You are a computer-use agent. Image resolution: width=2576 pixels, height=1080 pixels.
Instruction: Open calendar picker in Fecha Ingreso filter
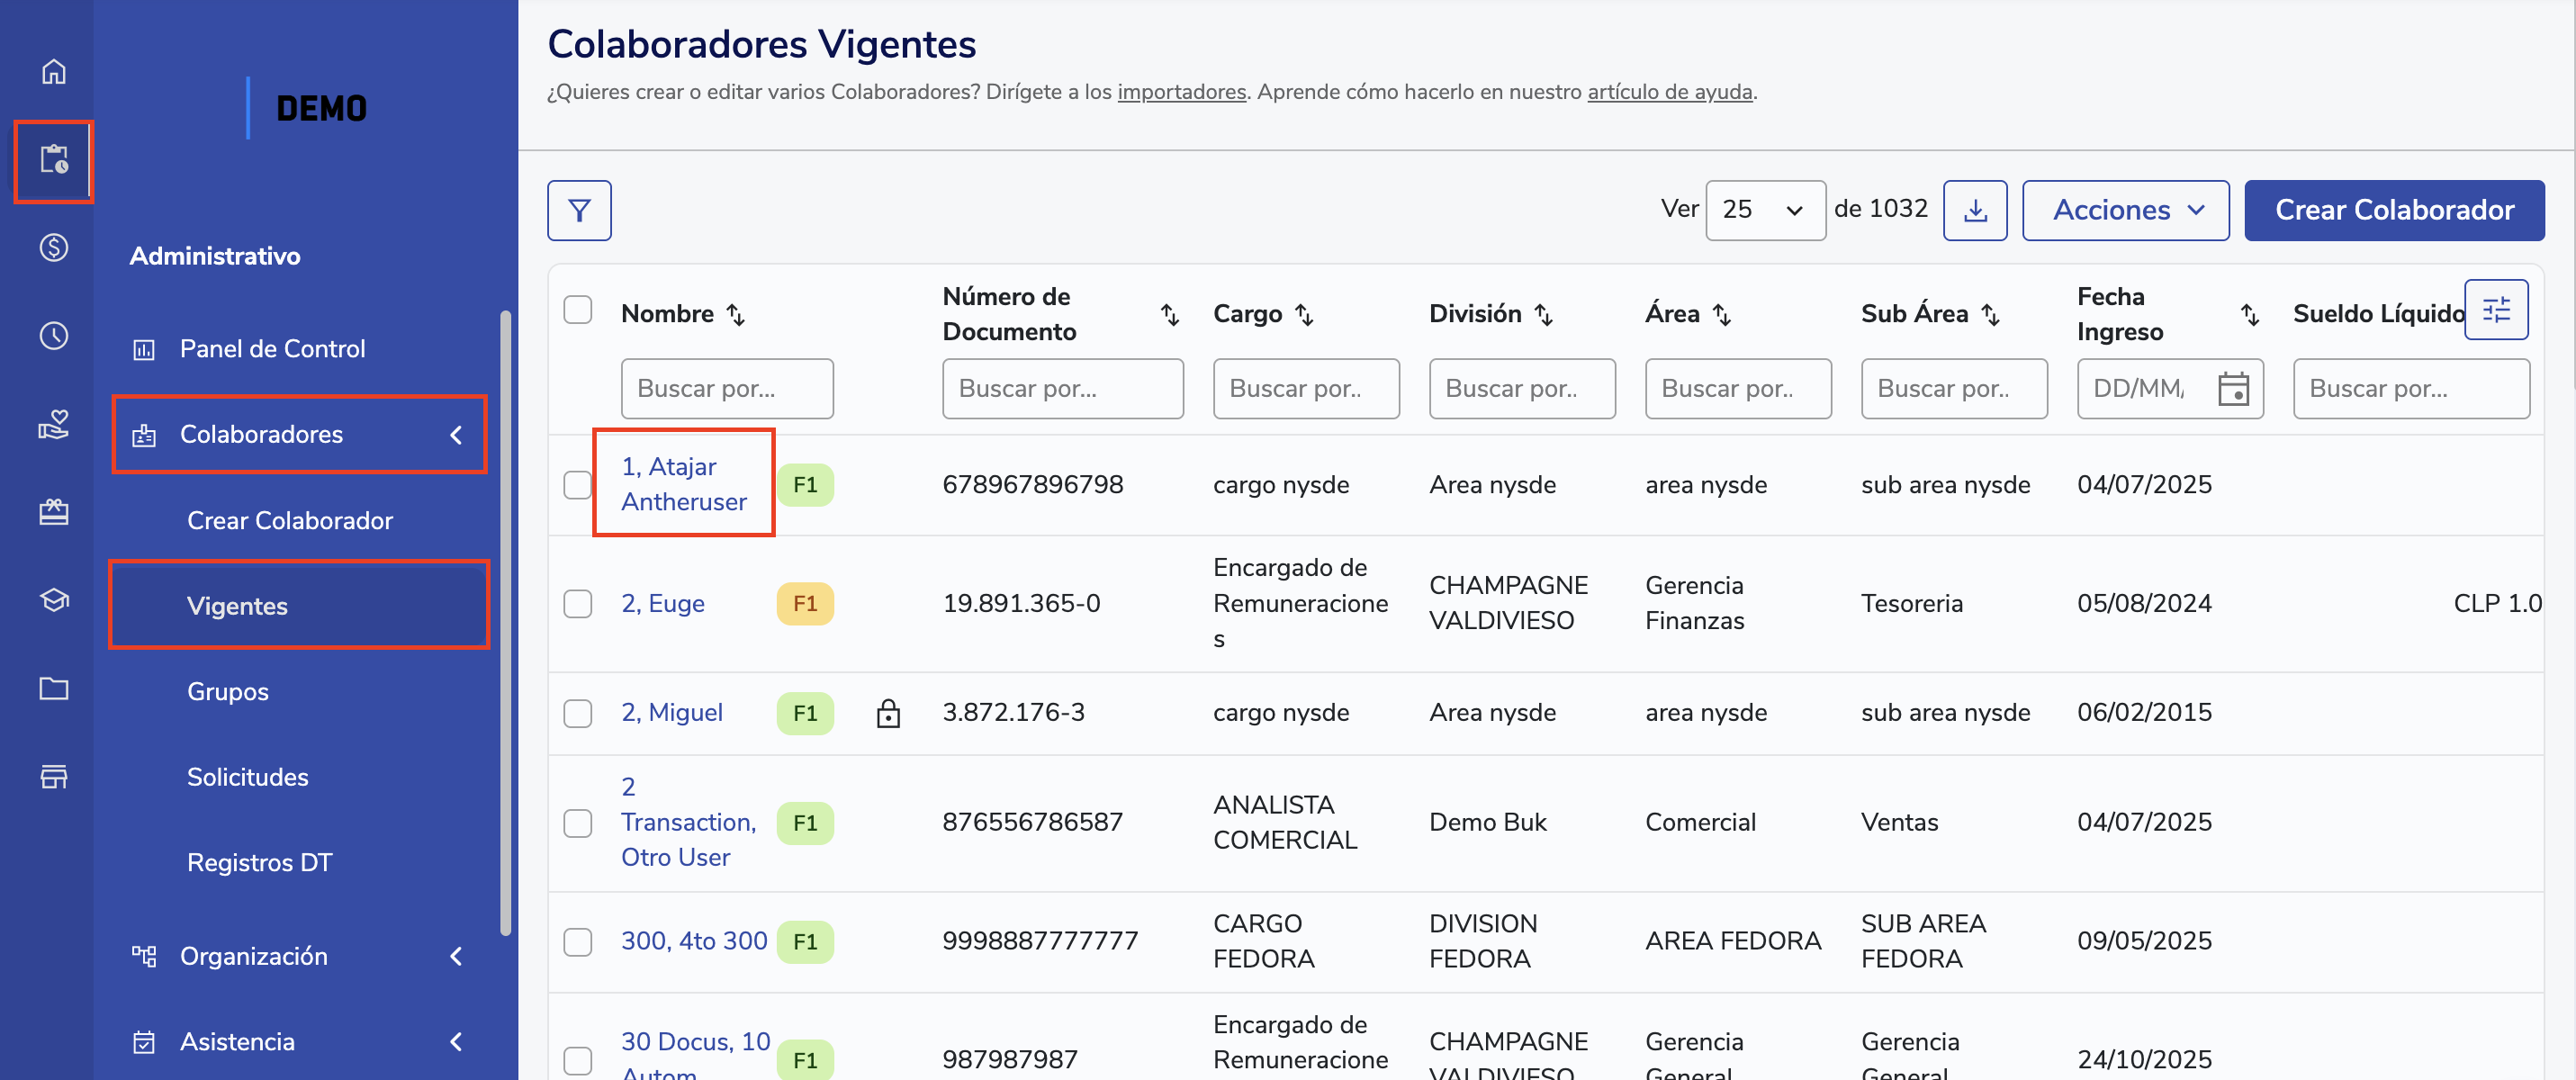pyautogui.click(x=2232, y=389)
